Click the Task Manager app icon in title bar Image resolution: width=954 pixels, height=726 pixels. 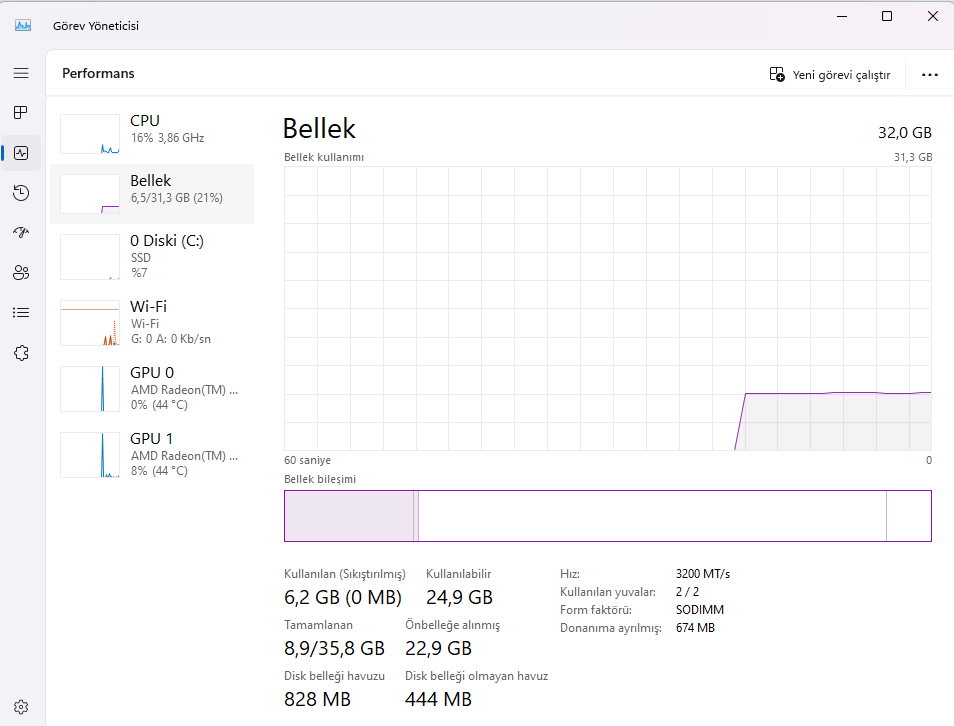coord(23,25)
